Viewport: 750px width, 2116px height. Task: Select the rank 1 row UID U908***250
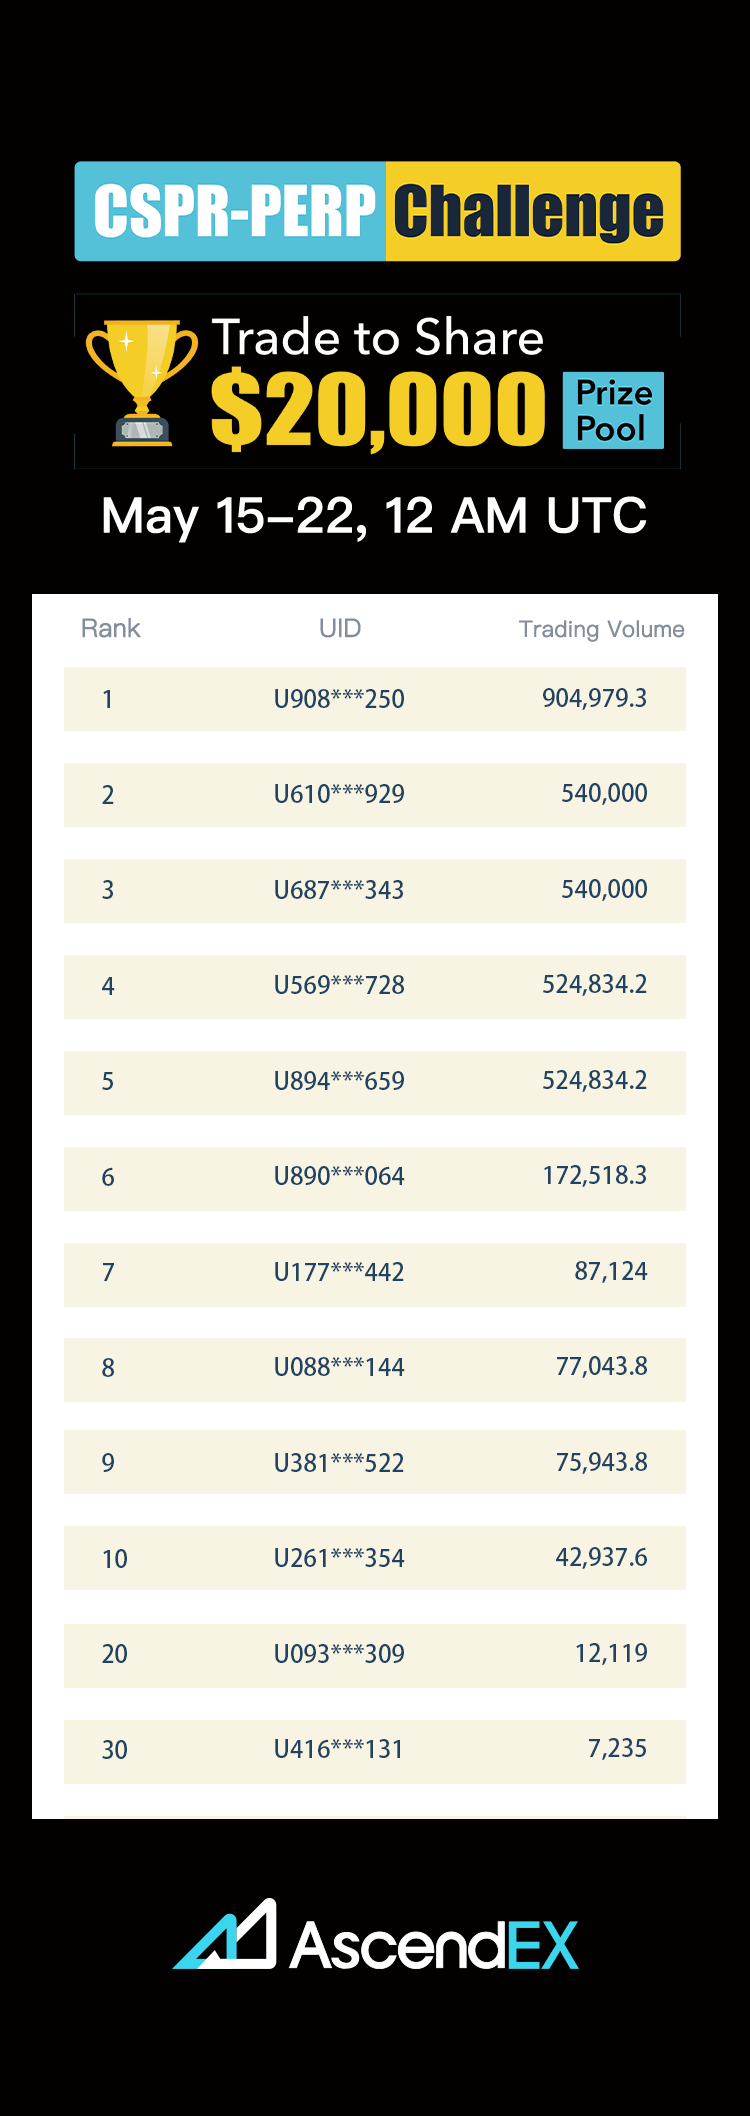pyautogui.click(x=339, y=699)
